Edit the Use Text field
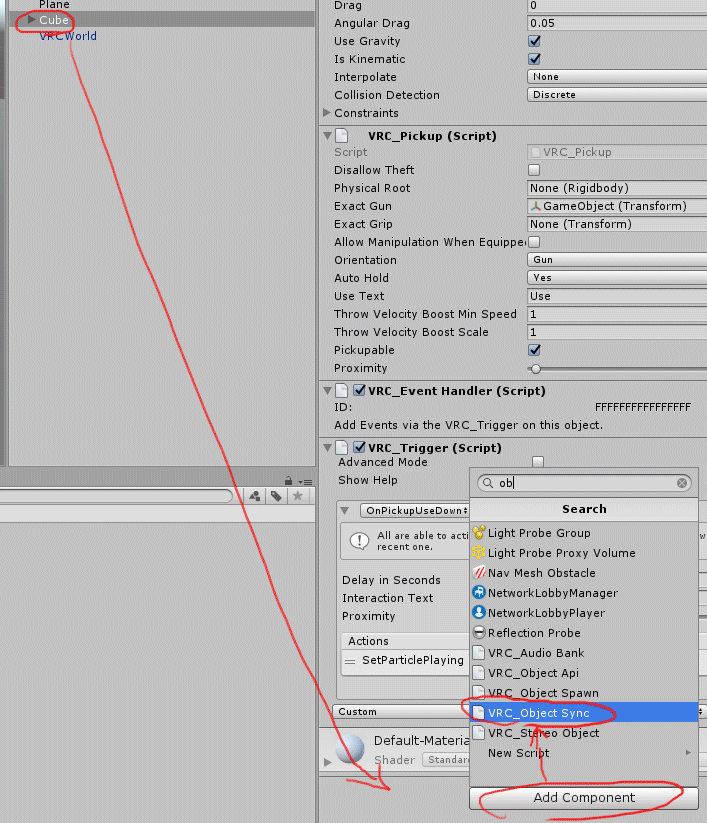 coord(617,296)
